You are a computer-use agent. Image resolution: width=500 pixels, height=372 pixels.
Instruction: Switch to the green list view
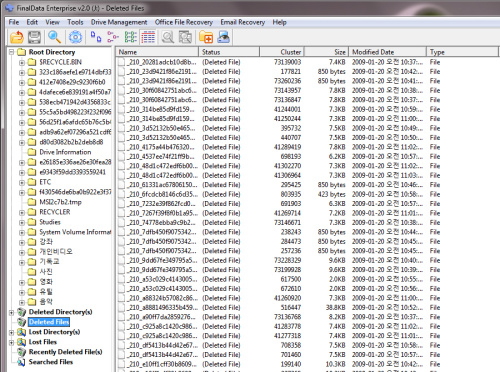130,37
